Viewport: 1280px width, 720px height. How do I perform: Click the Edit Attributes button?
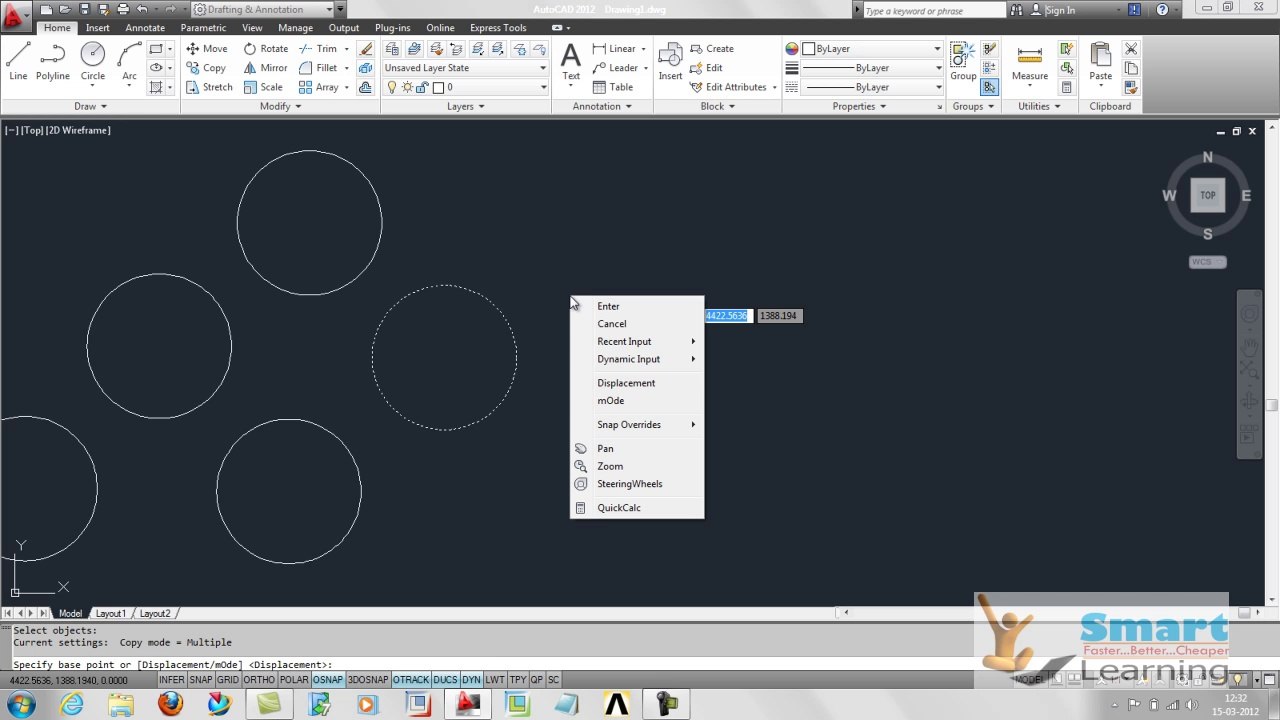(x=728, y=87)
